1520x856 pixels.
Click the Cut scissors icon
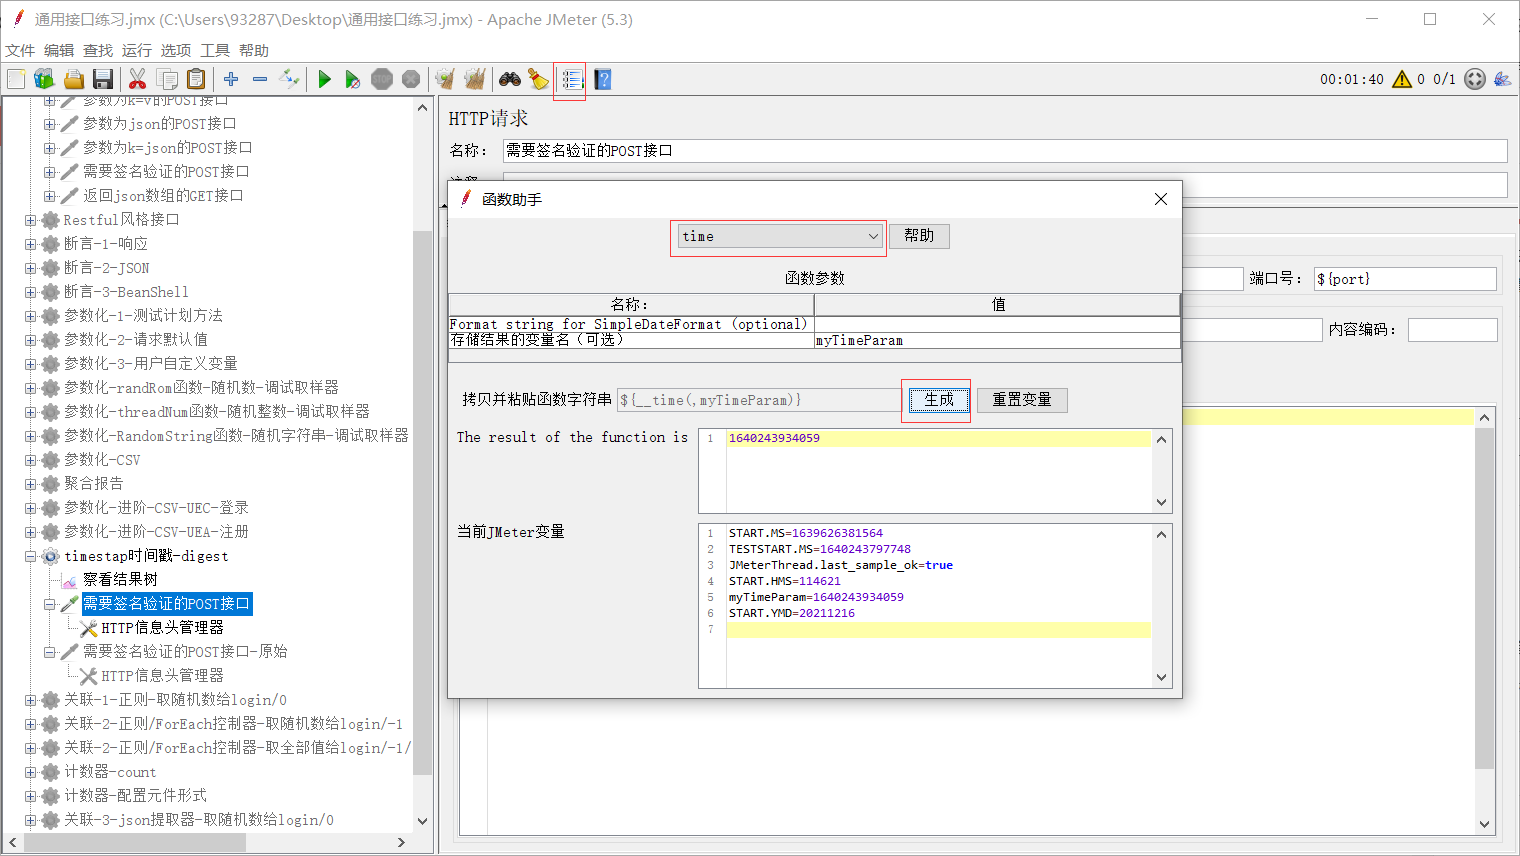[138, 79]
